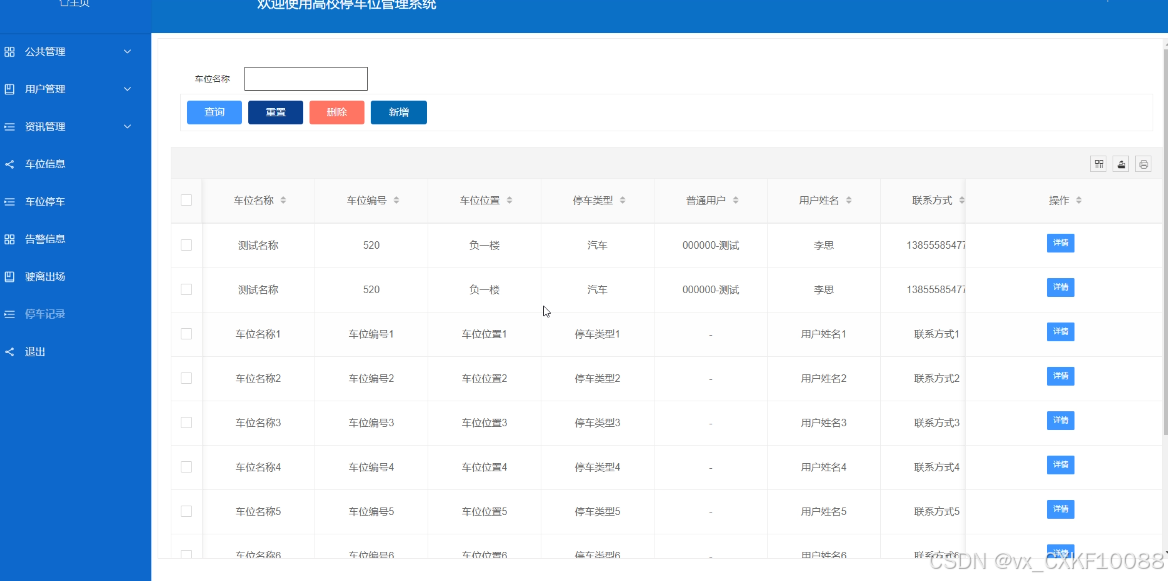Open 详情 for row 车位名称2

pos(1061,376)
